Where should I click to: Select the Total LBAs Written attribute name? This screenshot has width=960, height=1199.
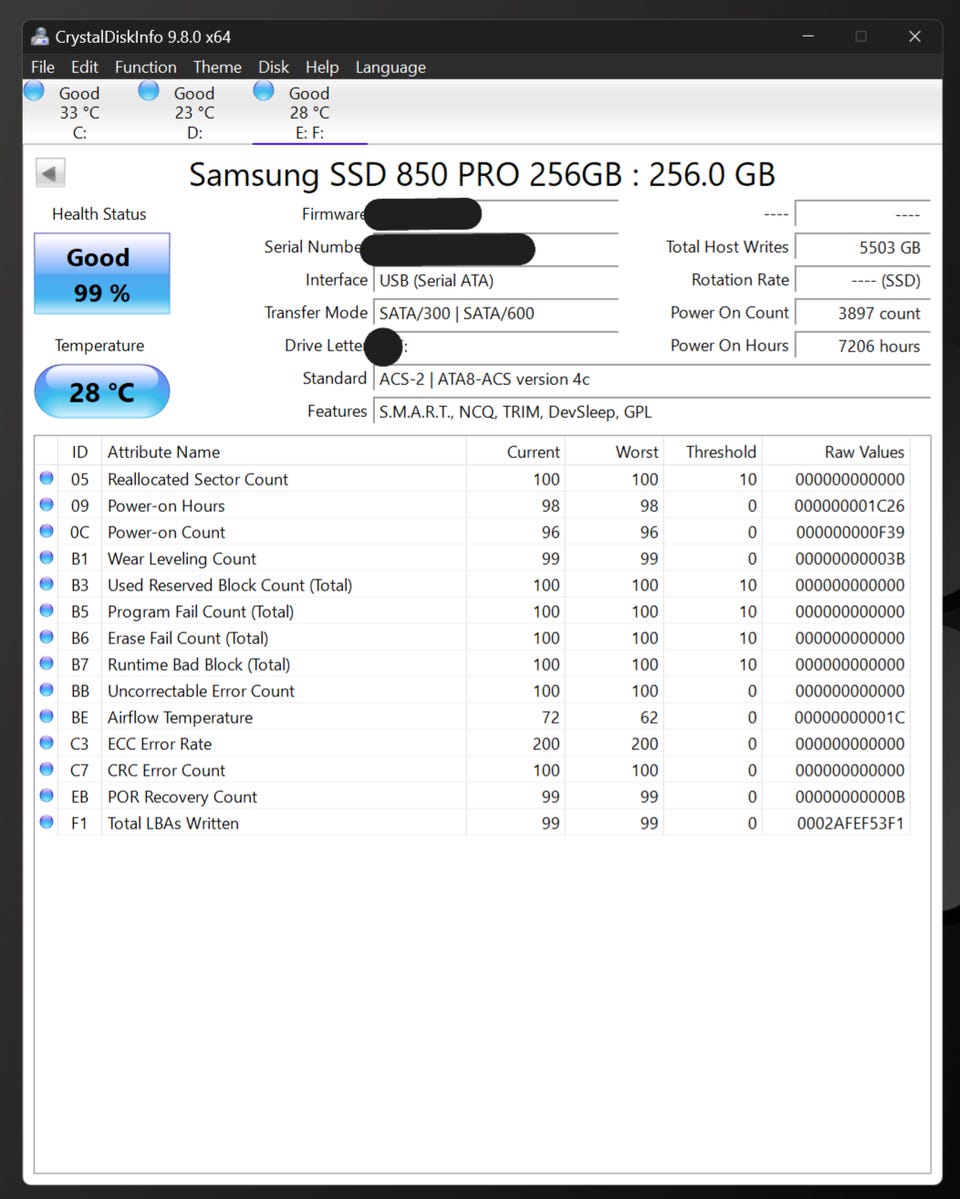pyautogui.click(x=173, y=824)
